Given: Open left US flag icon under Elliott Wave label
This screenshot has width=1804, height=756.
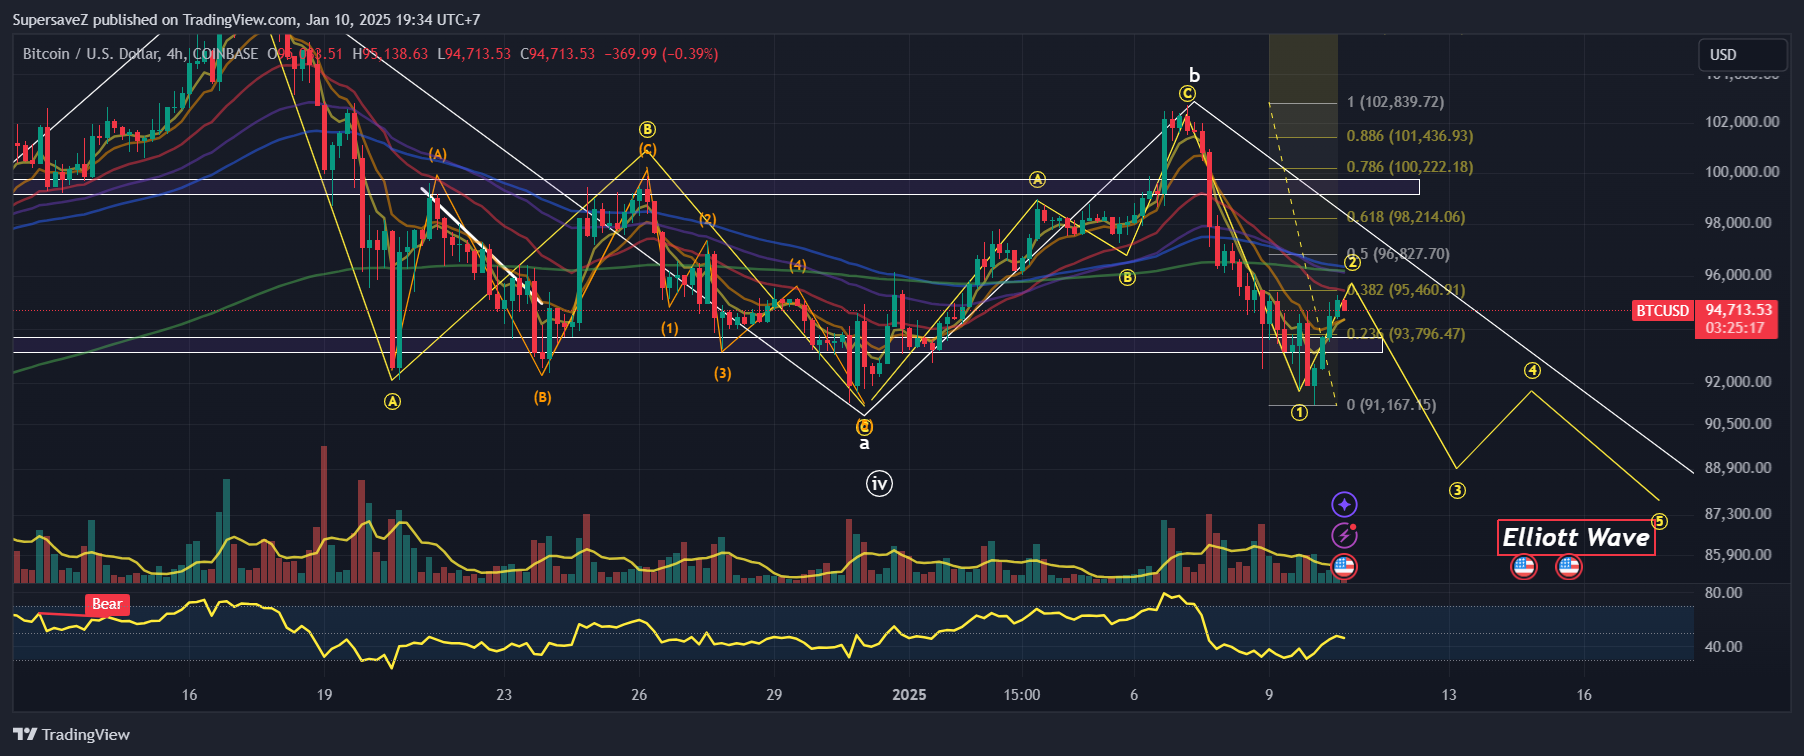Looking at the screenshot, I should (1523, 567).
